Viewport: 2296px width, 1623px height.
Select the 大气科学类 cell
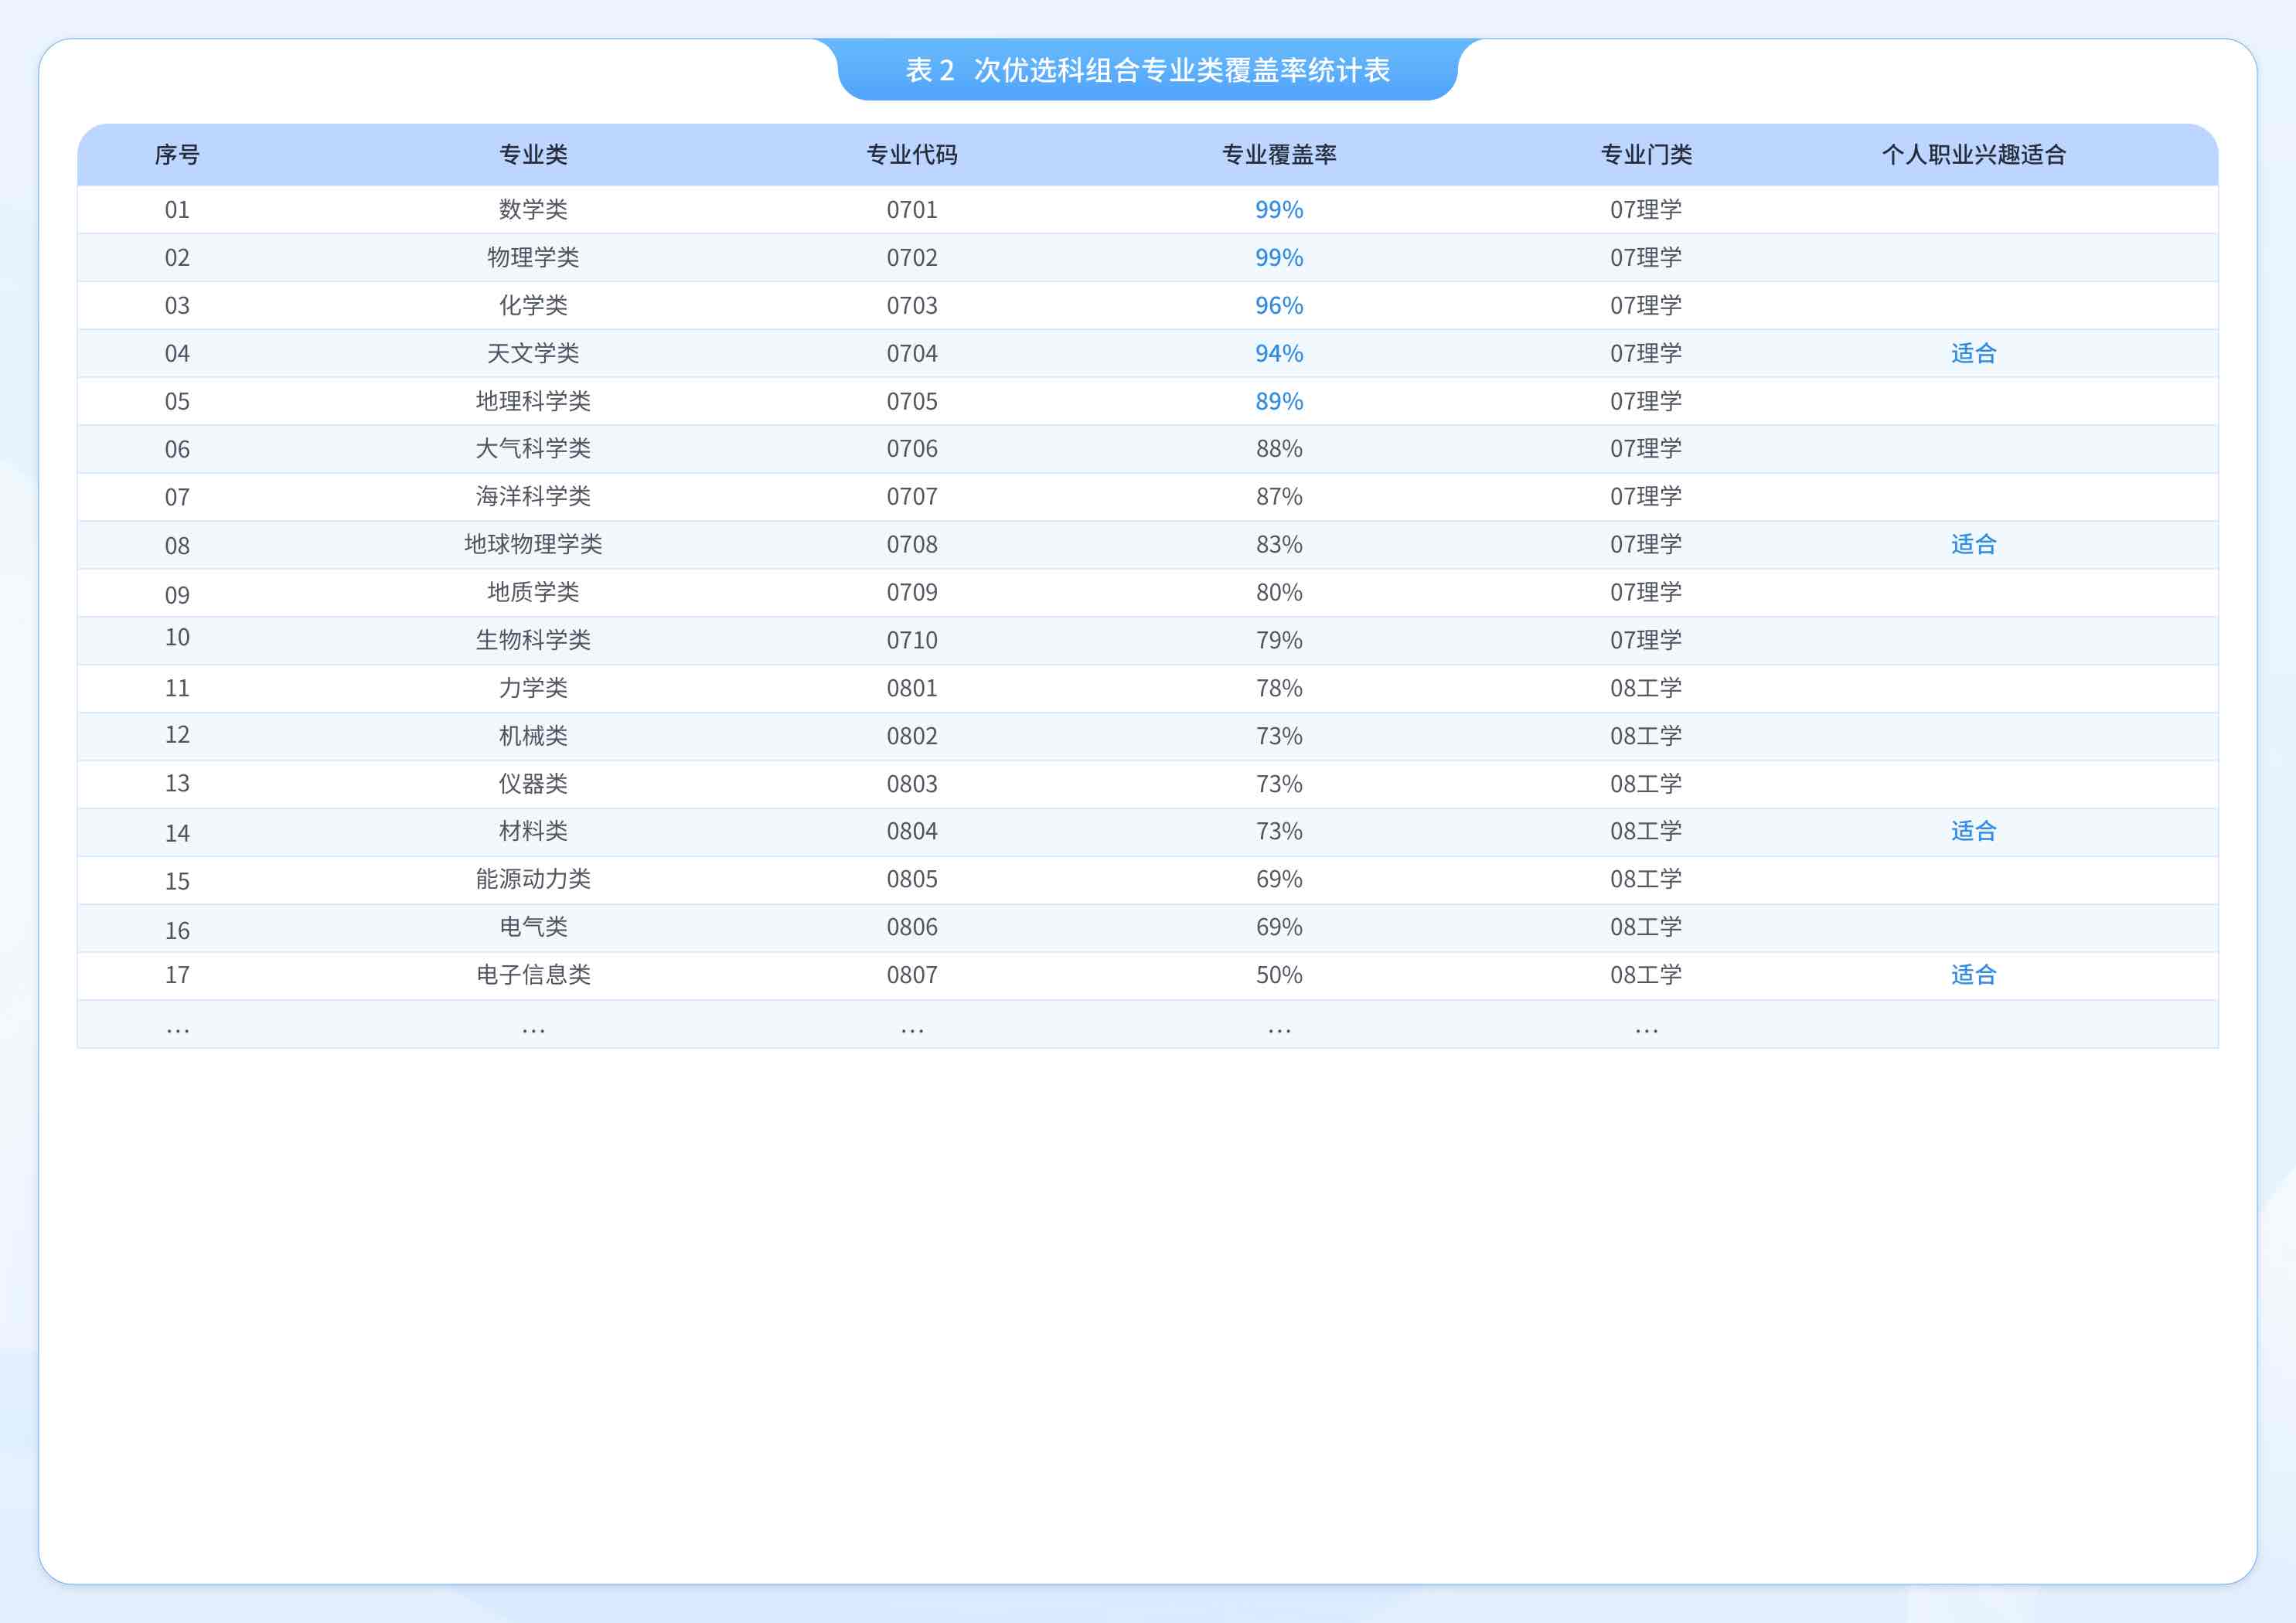tap(533, 449)
